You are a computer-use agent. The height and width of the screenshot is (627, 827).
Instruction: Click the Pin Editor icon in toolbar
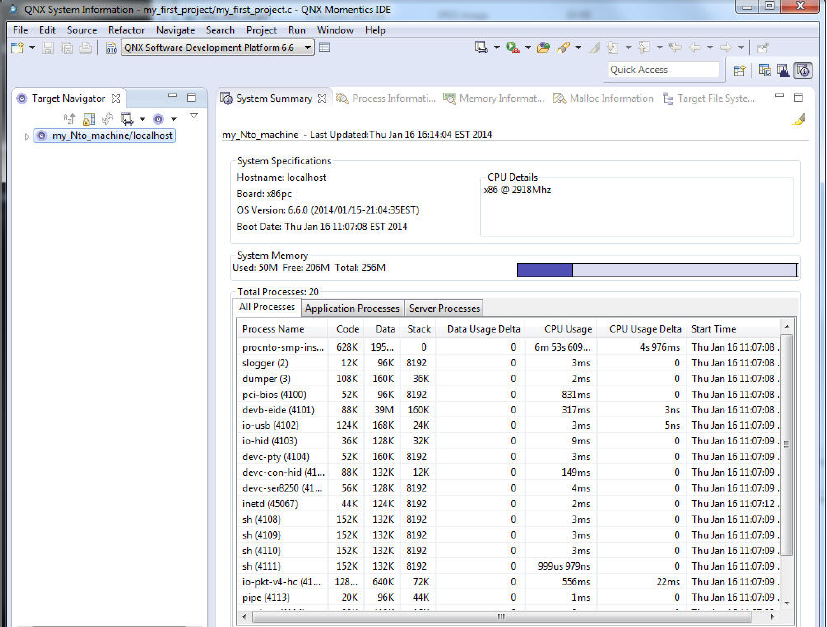click(x=762, y=48)
